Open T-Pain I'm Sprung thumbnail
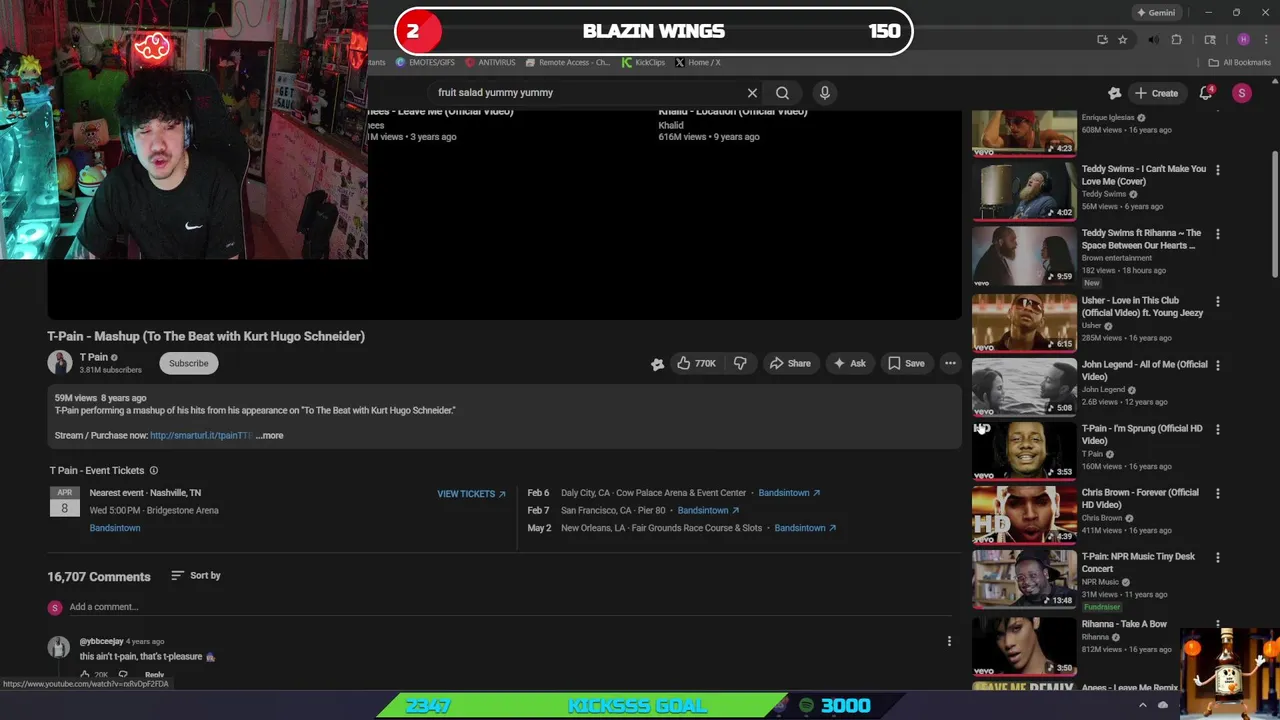Viewport: 1280px width, 720px height. click(1024, 449)
